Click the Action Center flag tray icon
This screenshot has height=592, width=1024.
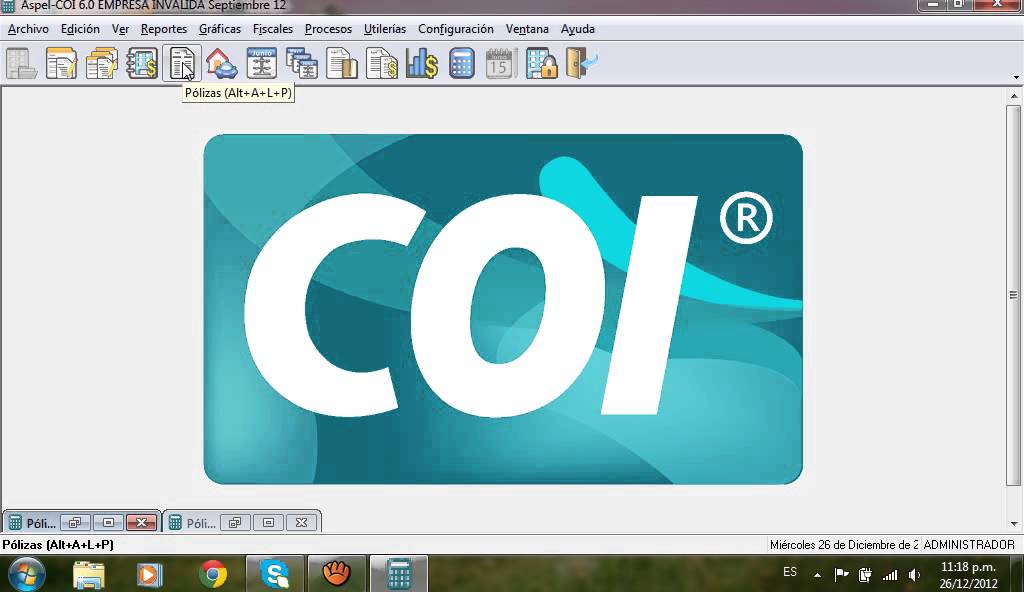pos(841,575)
